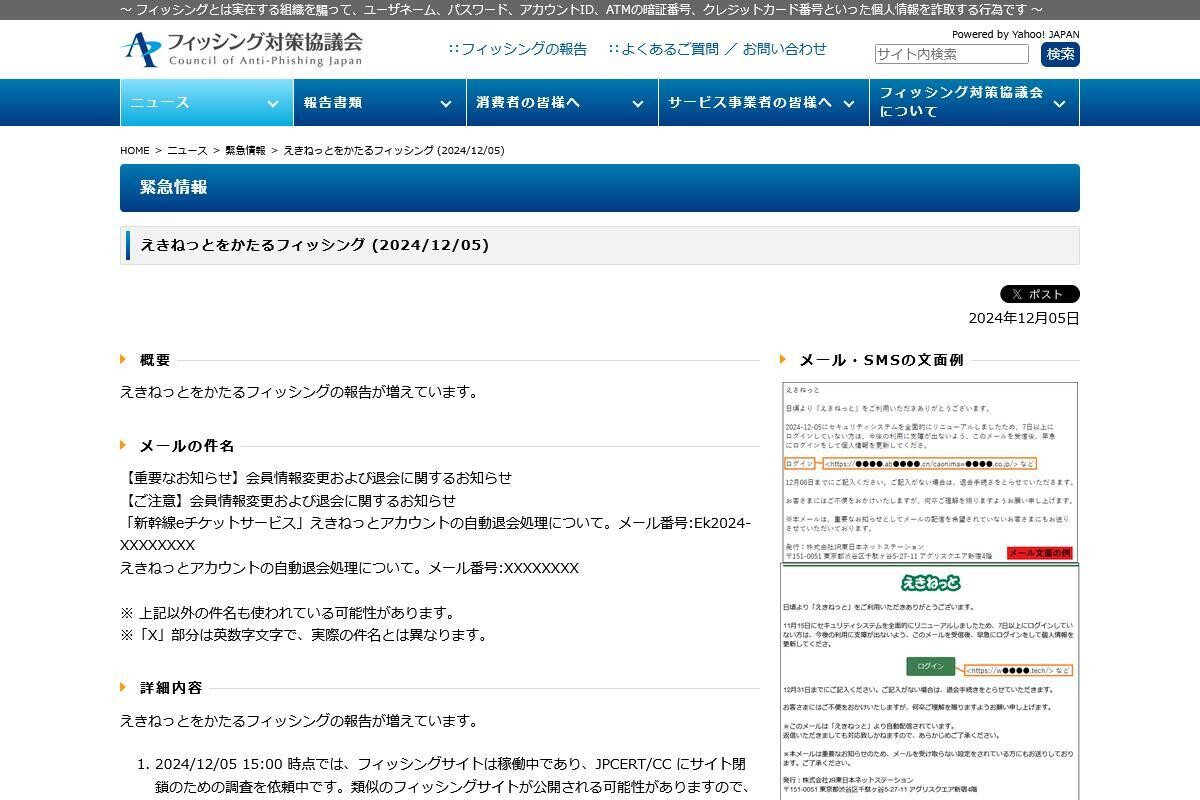This screenshot has width=1200, height=800.
Task: Expand the 協議会について menu chevron
Action: (1059, 103)
